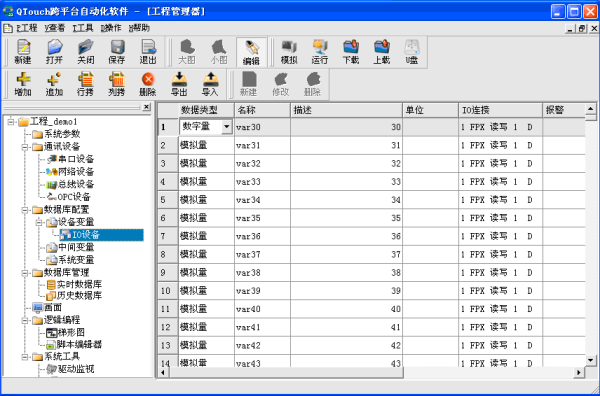Collapse the 设备变量 tree node
The image size is (600, 396).
pos(39,222)
